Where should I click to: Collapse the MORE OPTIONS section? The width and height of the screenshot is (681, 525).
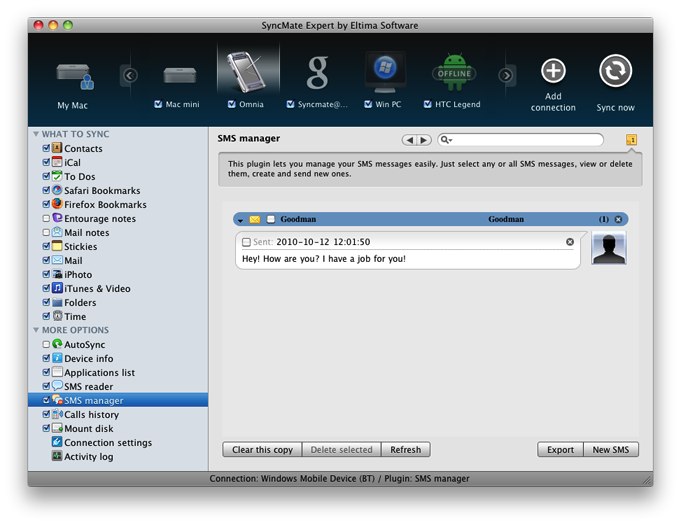click(36, 330)
